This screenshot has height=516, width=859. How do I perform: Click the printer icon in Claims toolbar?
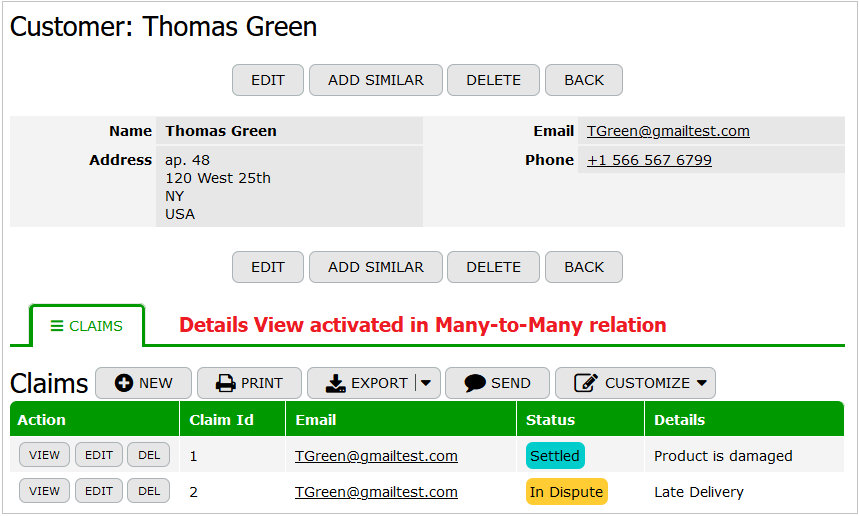226,383
